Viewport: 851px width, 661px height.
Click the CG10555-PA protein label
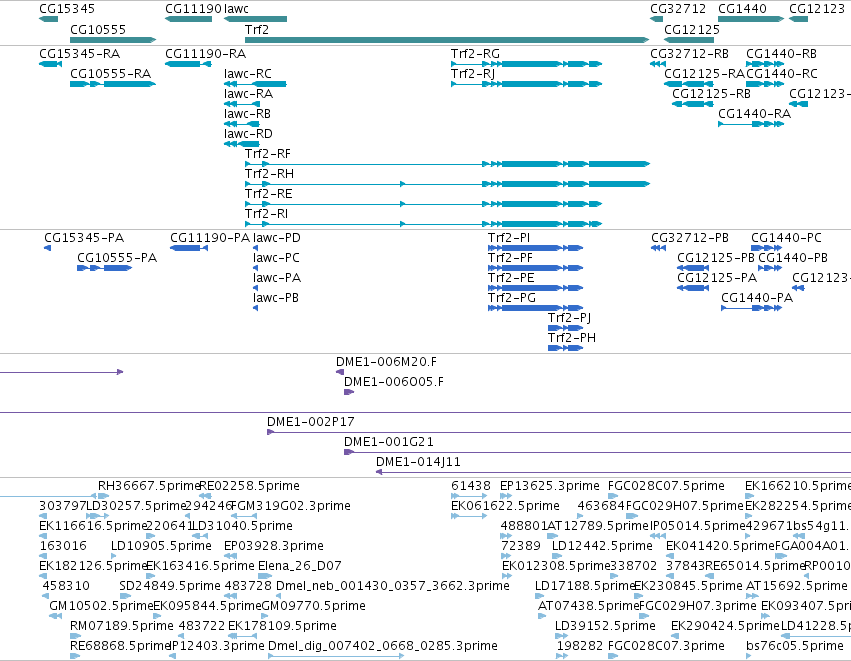(x=117, y=258)
